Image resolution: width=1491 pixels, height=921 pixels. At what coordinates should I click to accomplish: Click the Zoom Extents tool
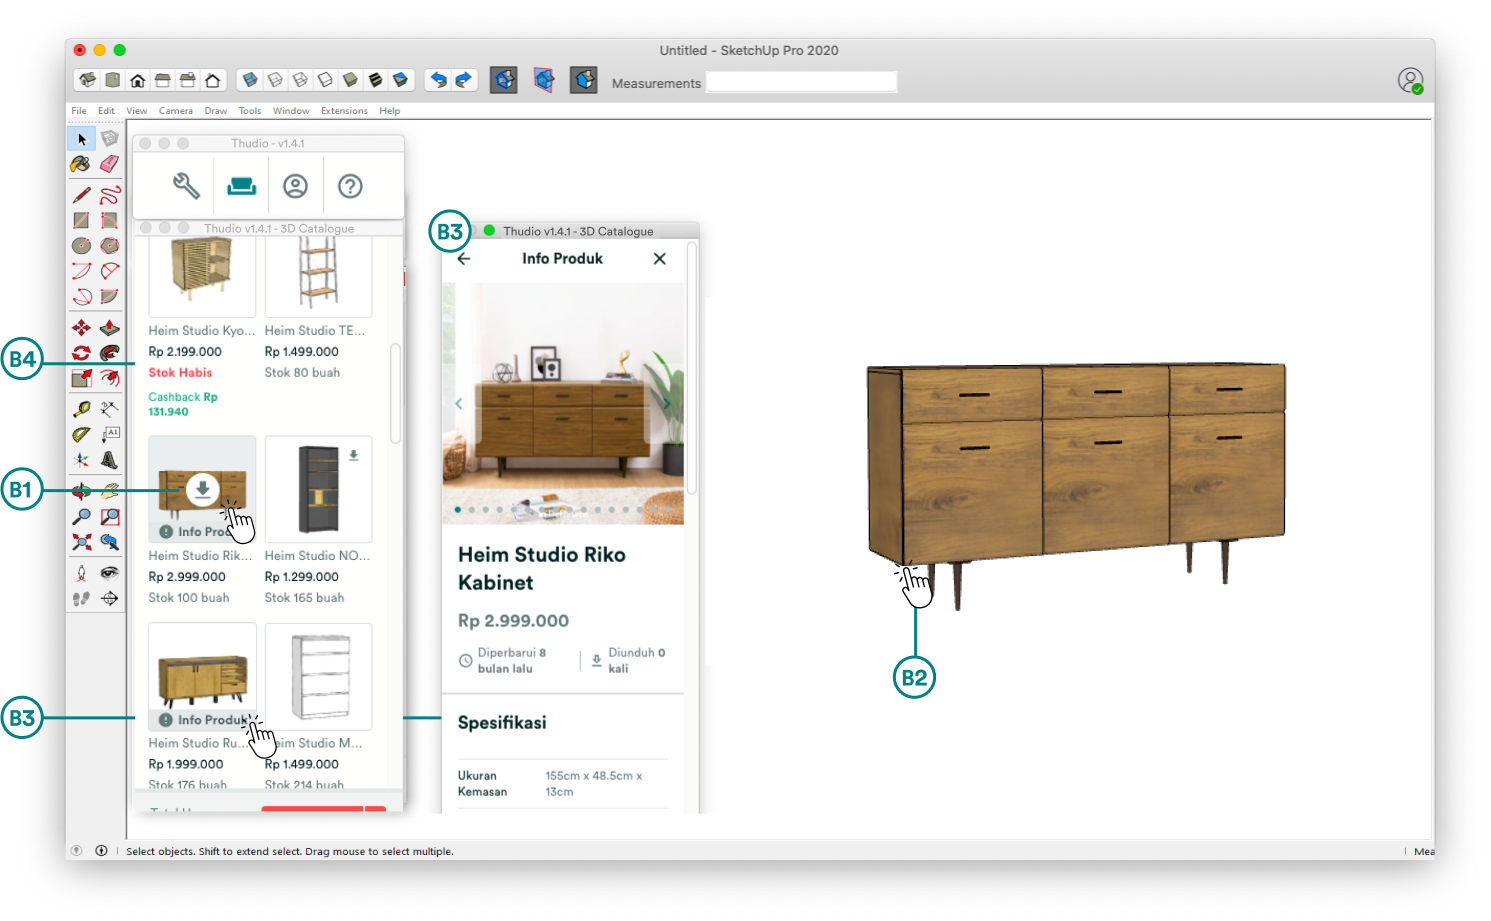click(81, 542)
